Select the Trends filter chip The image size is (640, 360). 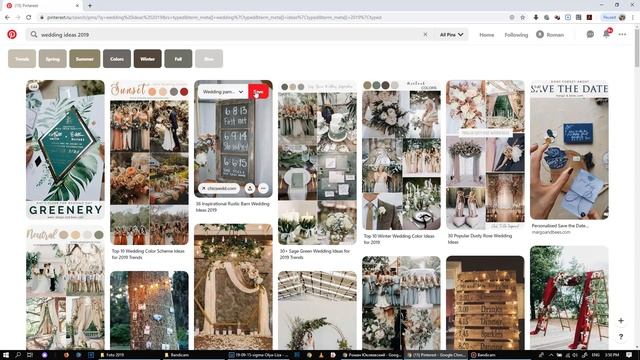[x=22, y=59]
